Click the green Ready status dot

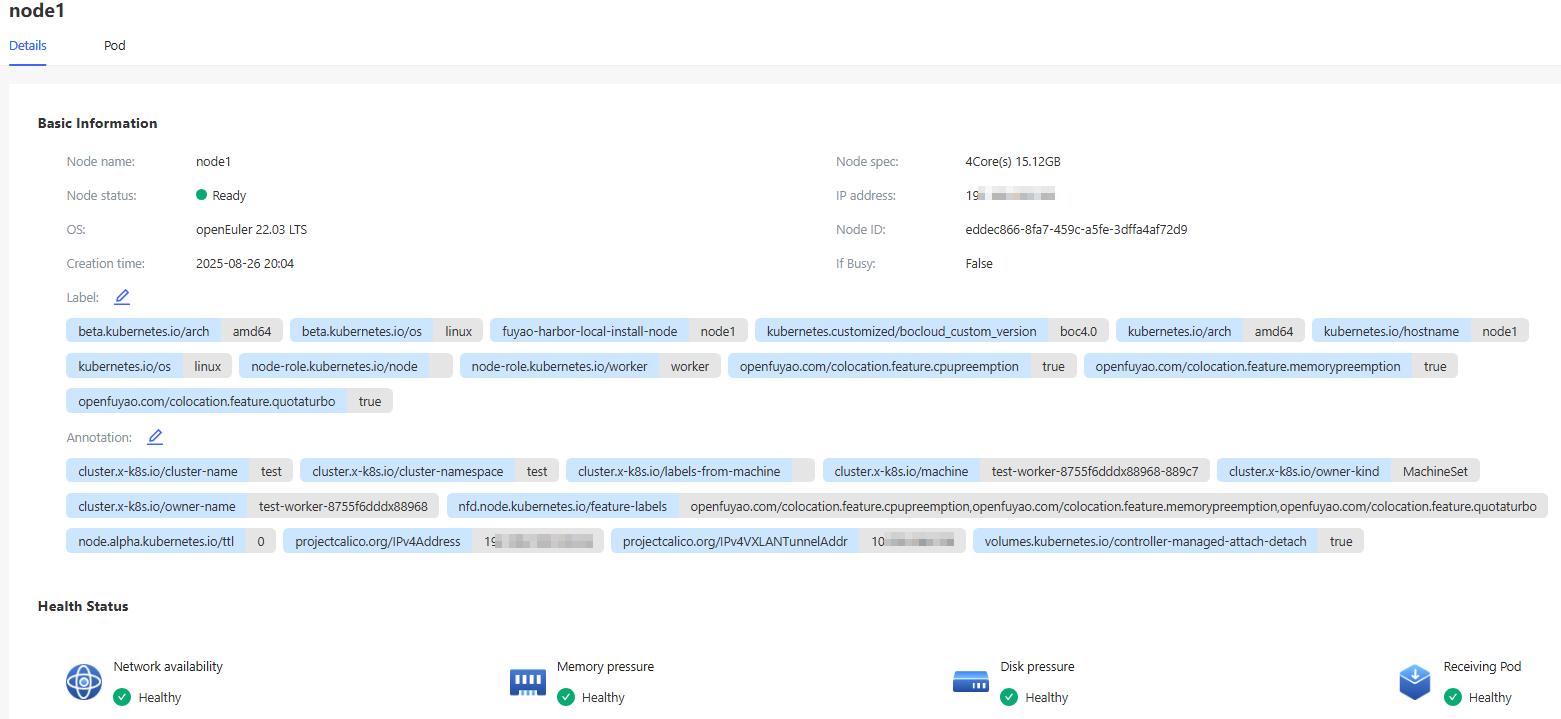point(201,195)
